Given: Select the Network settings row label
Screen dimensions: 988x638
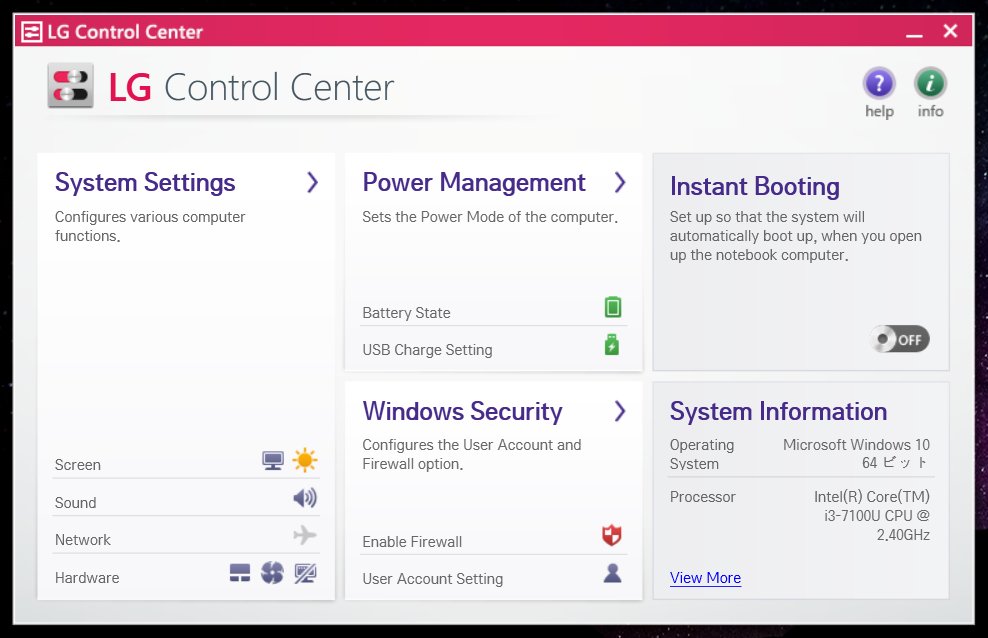Looking at the screenshot, I should click(x=83, y=540).
